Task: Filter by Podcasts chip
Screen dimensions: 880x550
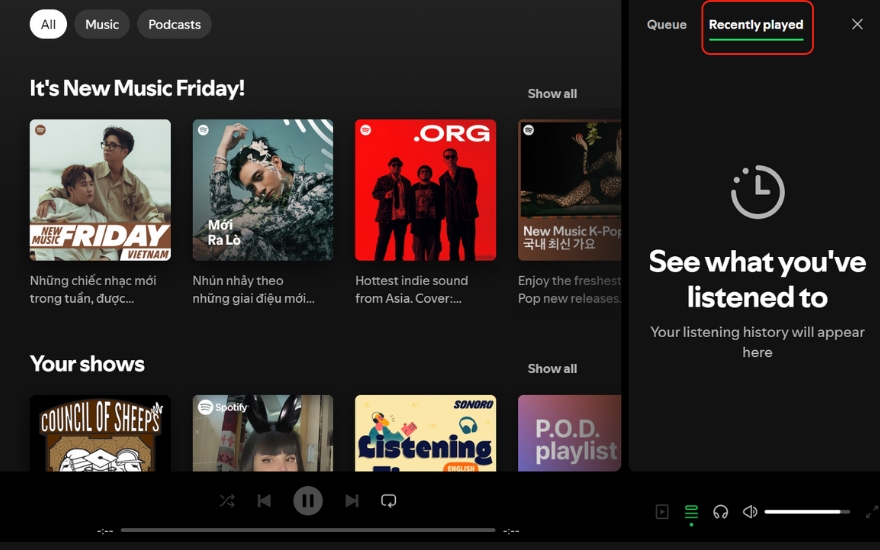Action: point(175,25)
